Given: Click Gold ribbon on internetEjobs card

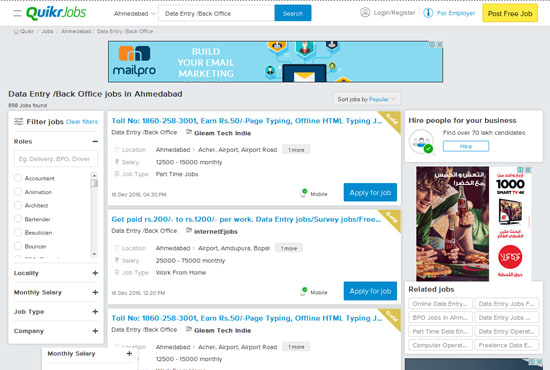Looking at the screenshot, I should point(391,218).
